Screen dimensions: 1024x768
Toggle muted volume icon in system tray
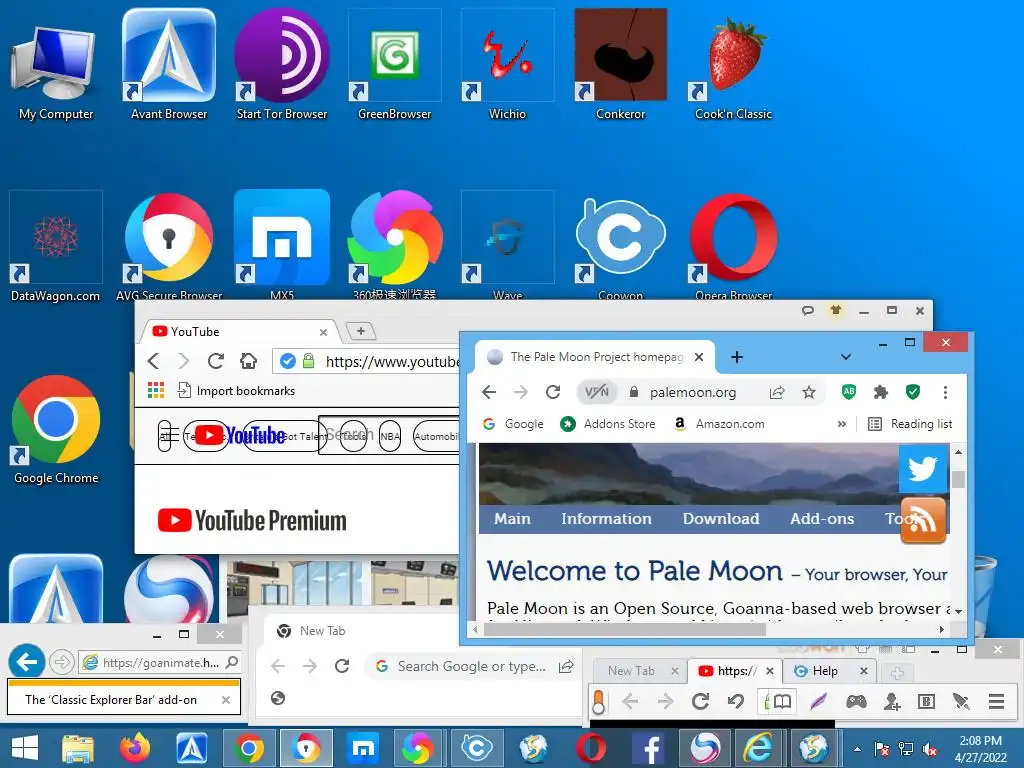[x=930, y=749]
